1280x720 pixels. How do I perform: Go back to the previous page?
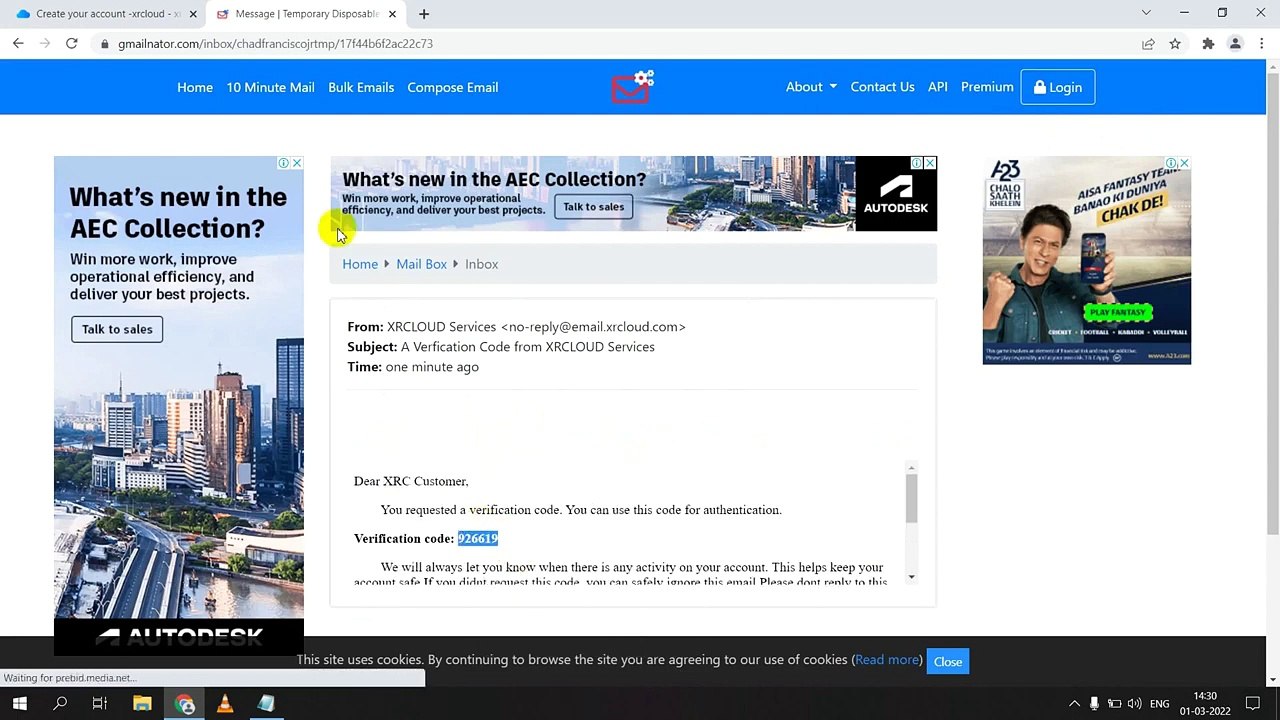click(18, 43)
